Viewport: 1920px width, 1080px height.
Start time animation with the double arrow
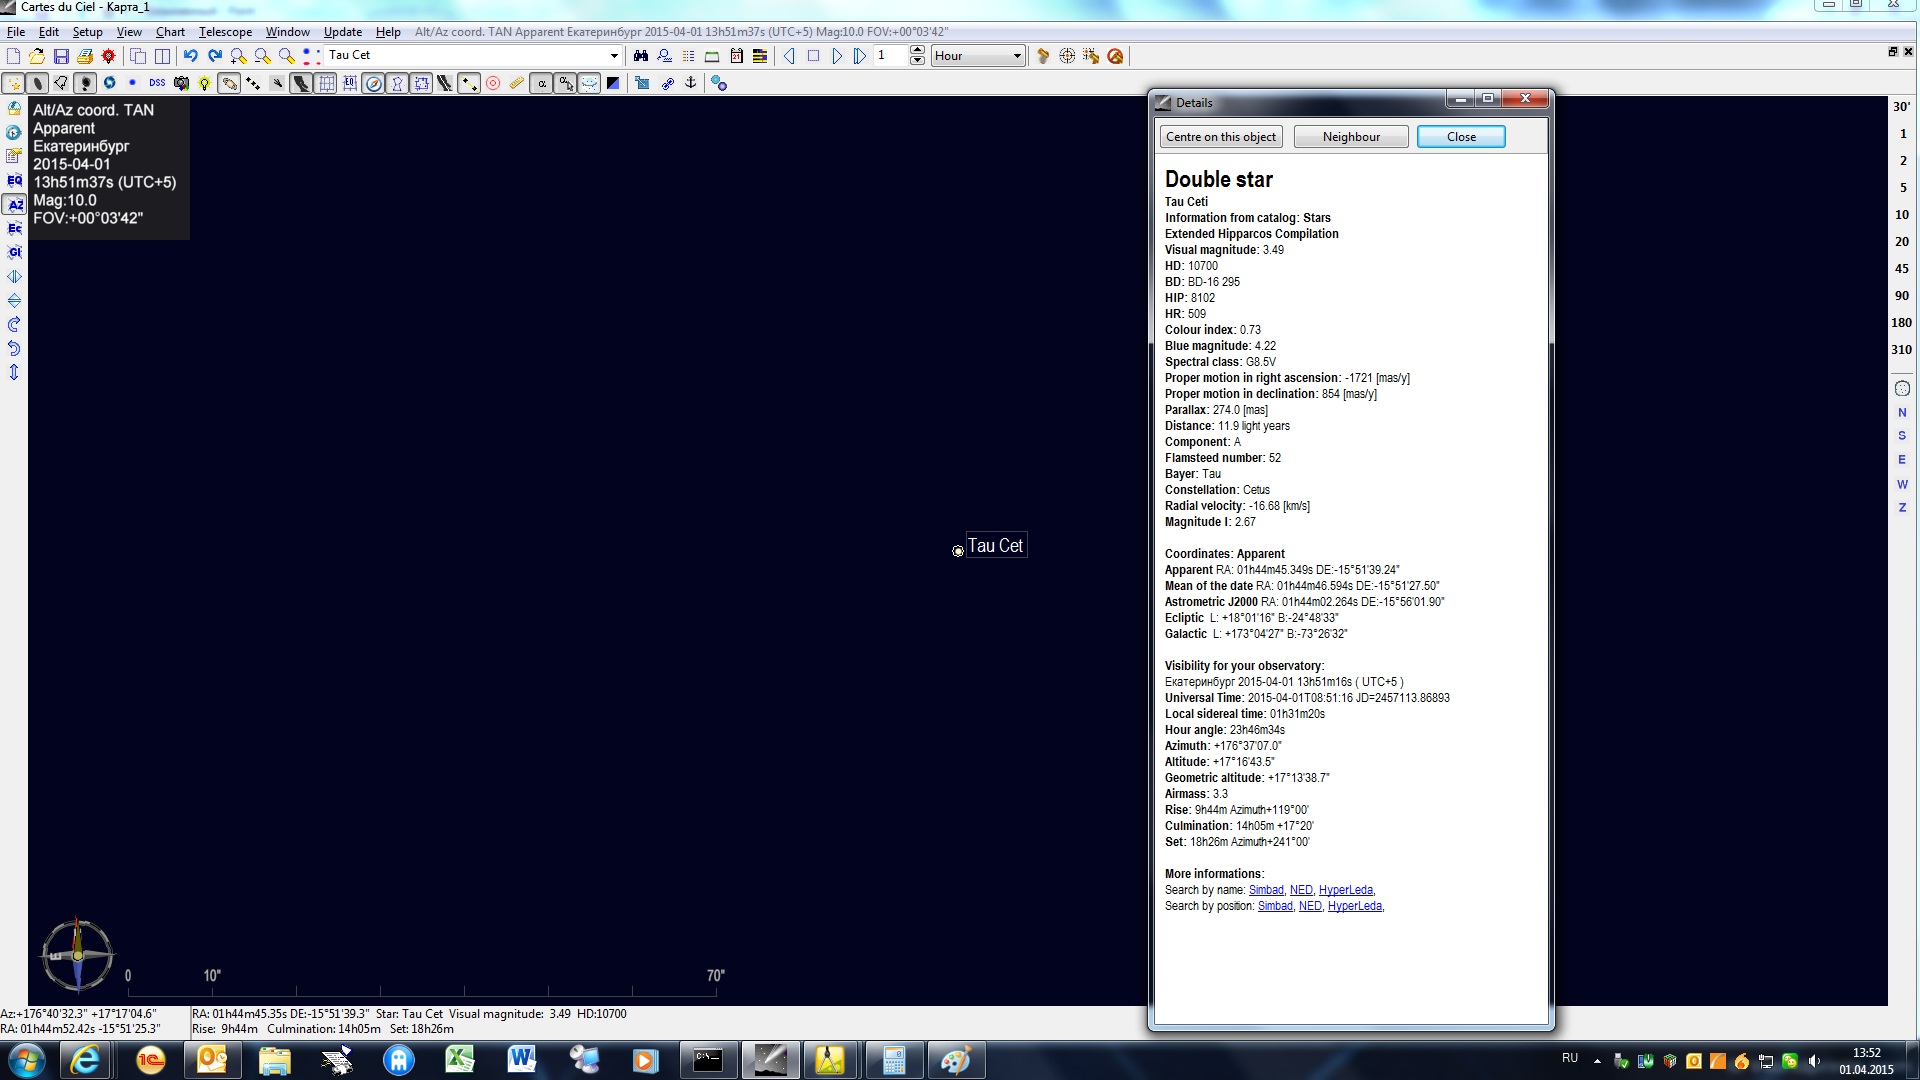860,56
